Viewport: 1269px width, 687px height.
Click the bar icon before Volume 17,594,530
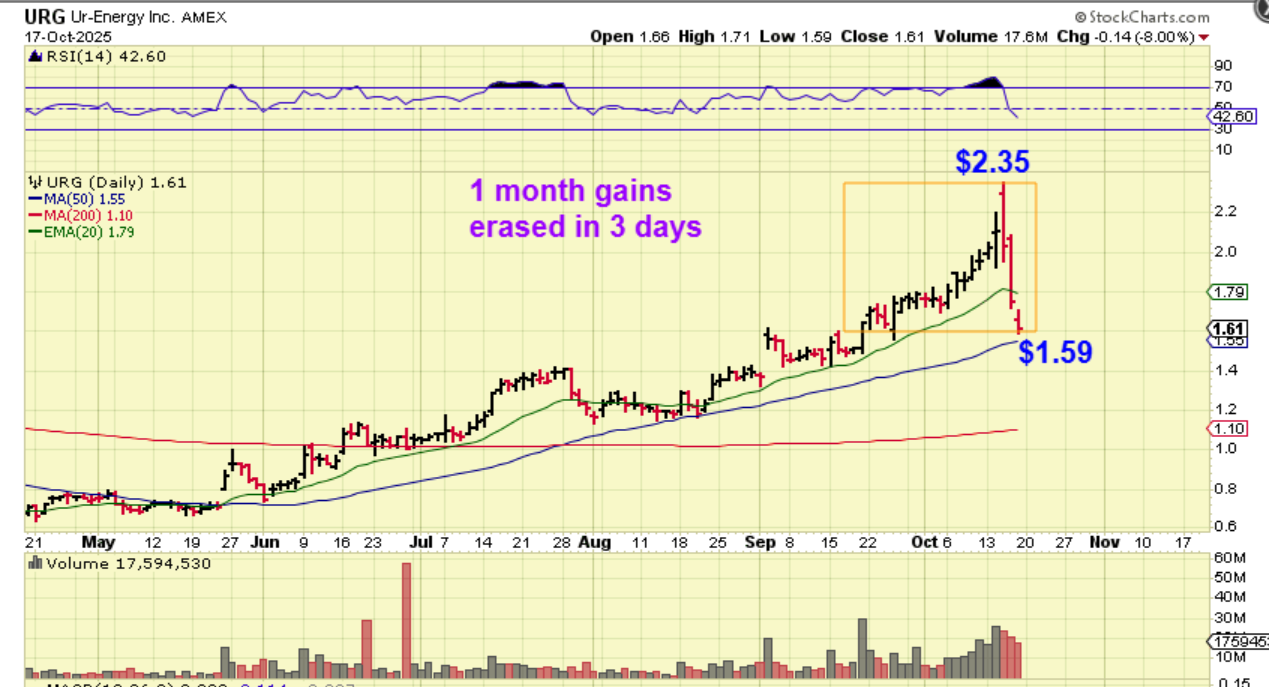34,562
